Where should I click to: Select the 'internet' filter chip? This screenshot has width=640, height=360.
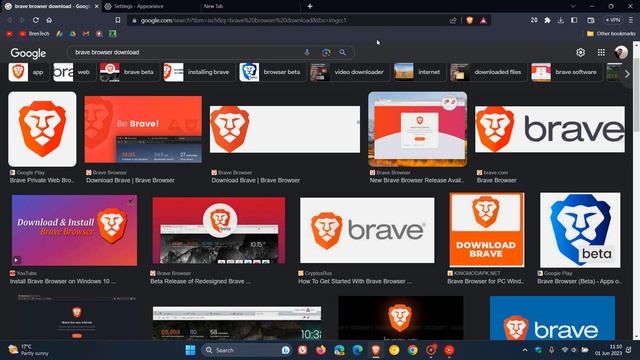[419, 72]
